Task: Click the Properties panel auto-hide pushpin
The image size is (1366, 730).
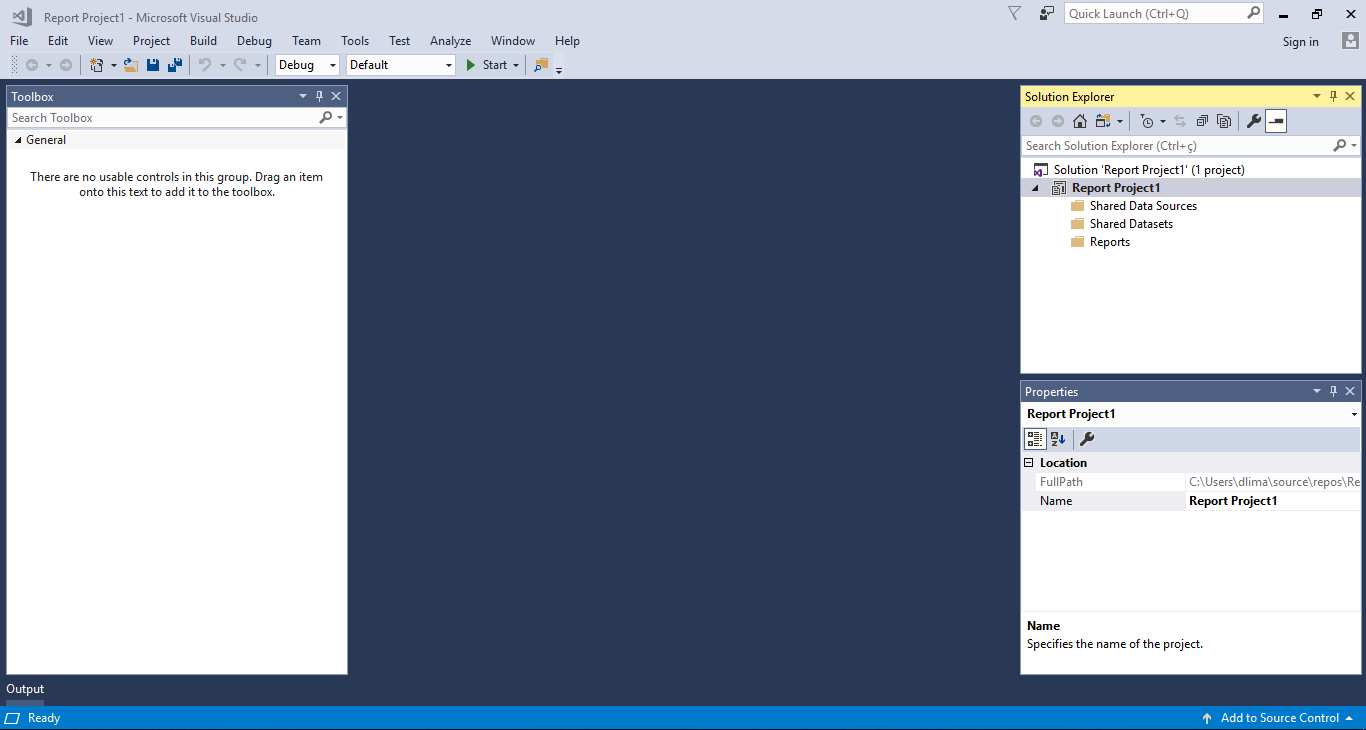Action: pos(1333,391)
